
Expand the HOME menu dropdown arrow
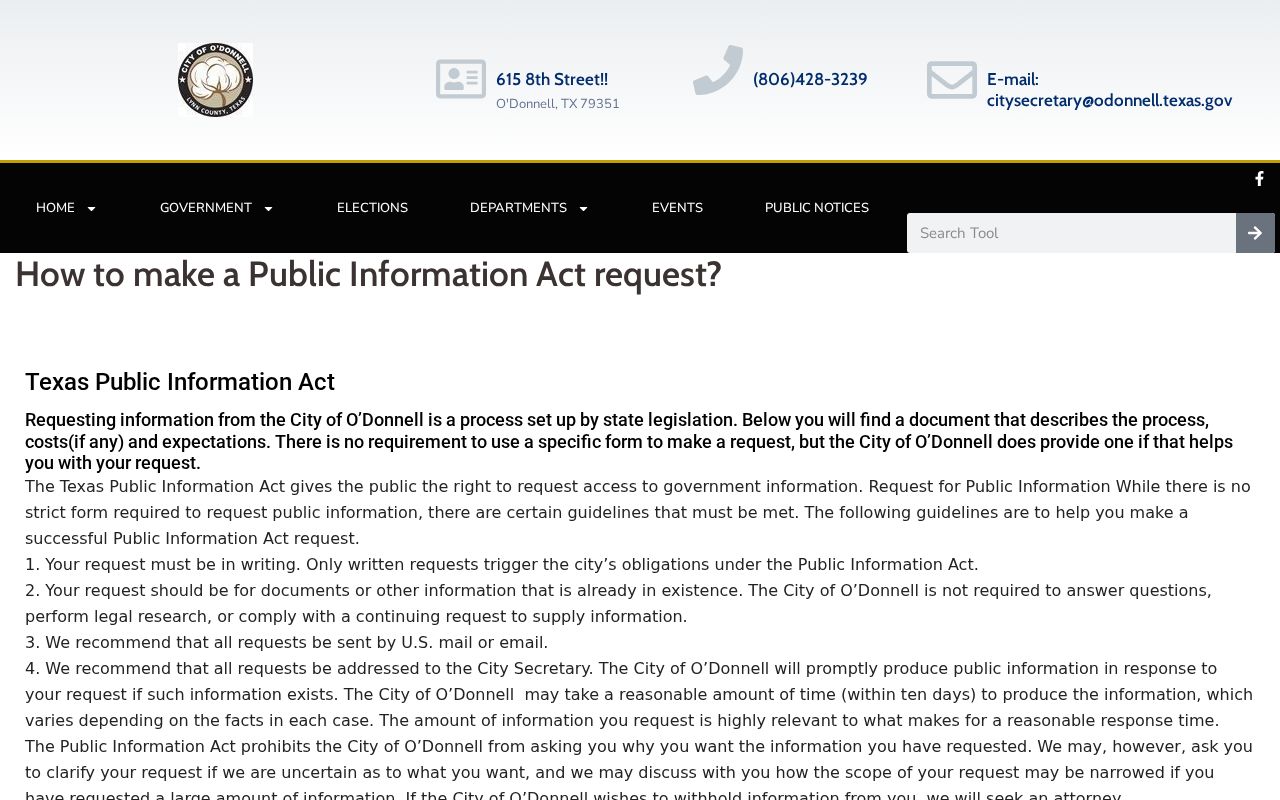[x=91, y=208]
